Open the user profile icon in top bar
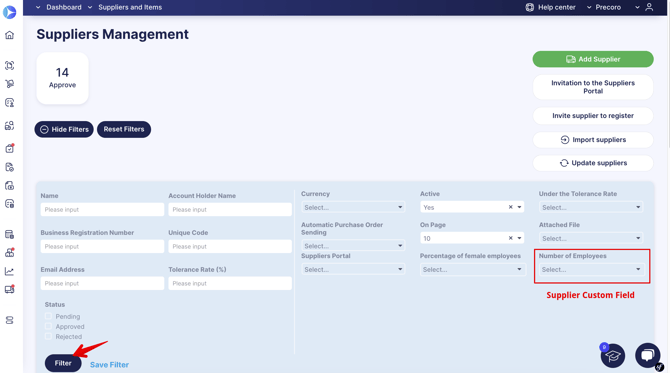This screenshot has width=670, height=373. click(x=649, y=7)
